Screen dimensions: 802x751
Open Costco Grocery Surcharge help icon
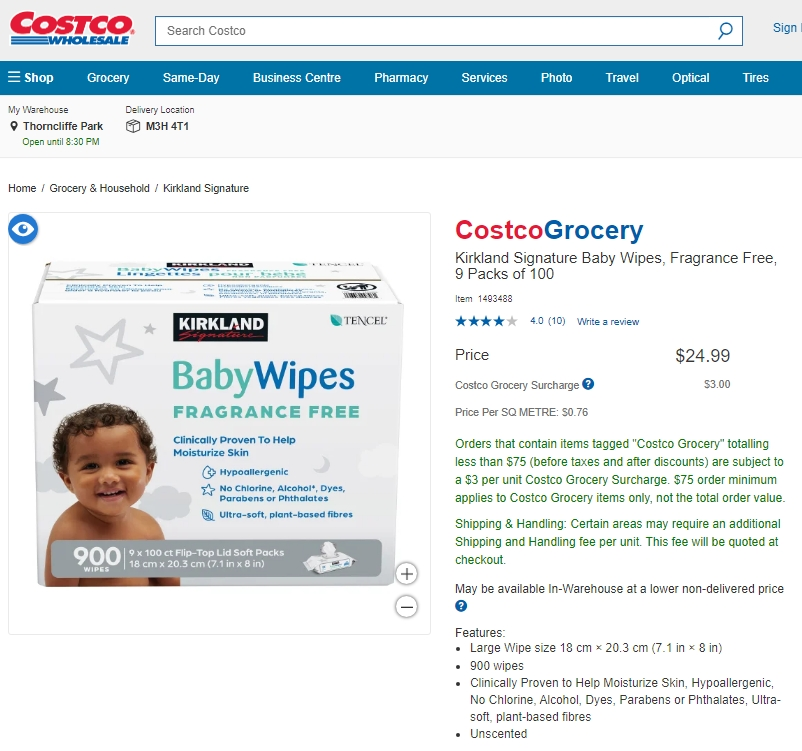tap(588, 384)
